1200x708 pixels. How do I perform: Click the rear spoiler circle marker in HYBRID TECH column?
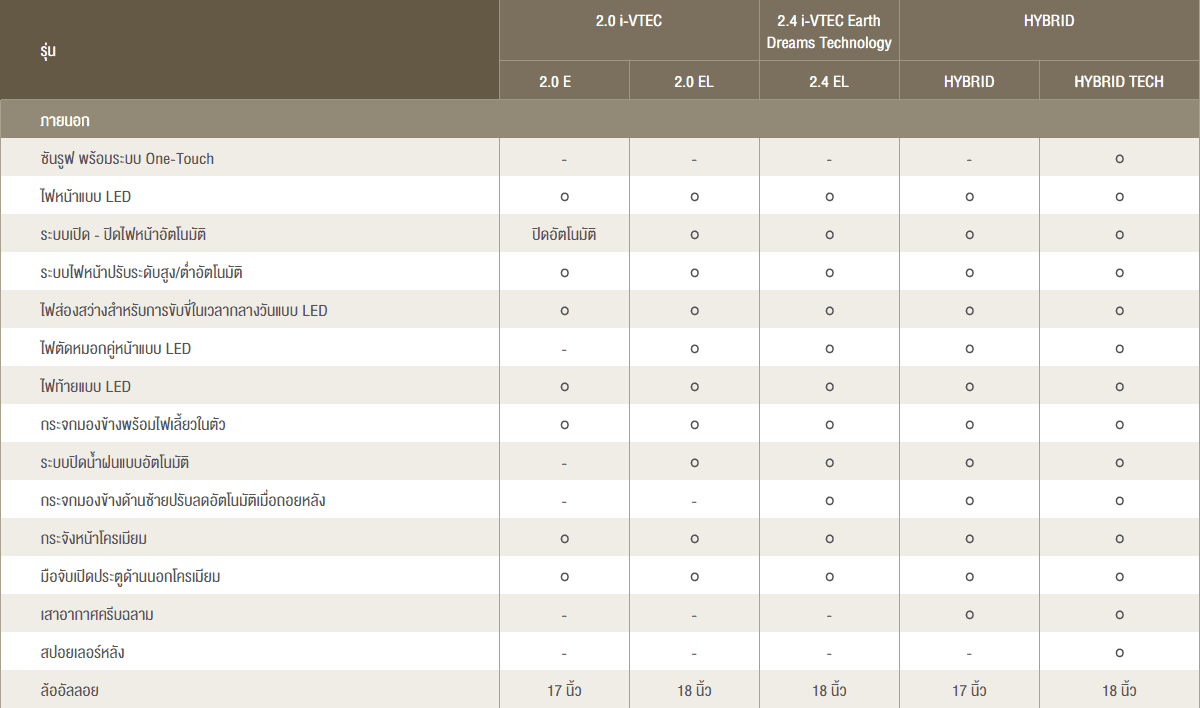point(1119,653)
